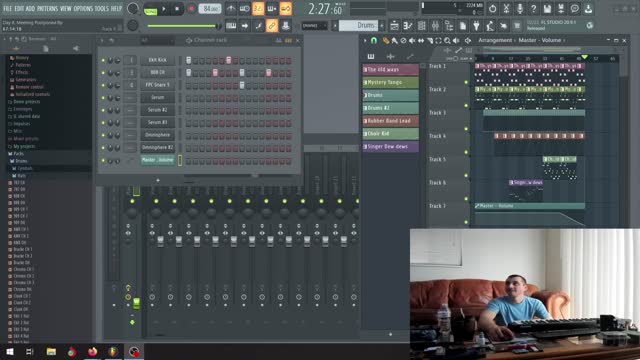Expand Demo projects folder in Browser
Screen dimensions: 640x360
(x=24, y=102)
